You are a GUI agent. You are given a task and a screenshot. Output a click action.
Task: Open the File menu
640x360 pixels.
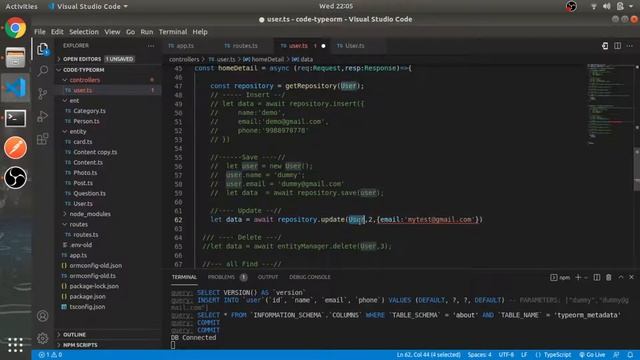pyautogui.click(x=40, y=32)
